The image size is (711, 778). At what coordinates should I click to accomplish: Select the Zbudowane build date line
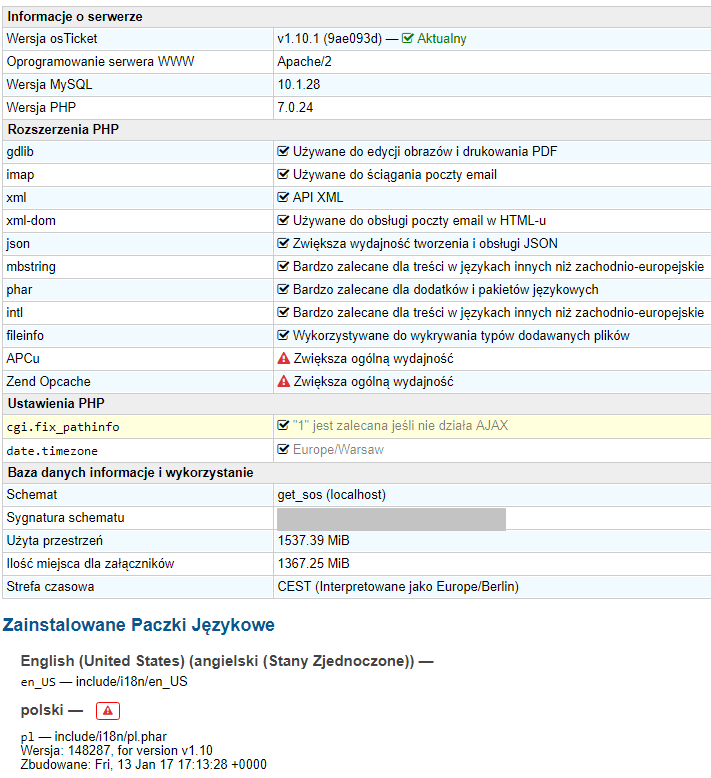point(144,764)
